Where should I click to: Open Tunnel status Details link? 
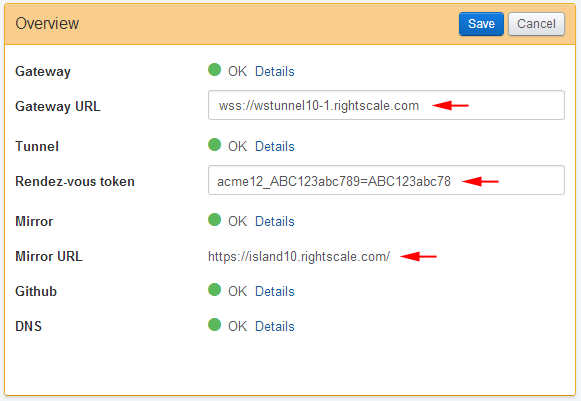tap(275, 146)
